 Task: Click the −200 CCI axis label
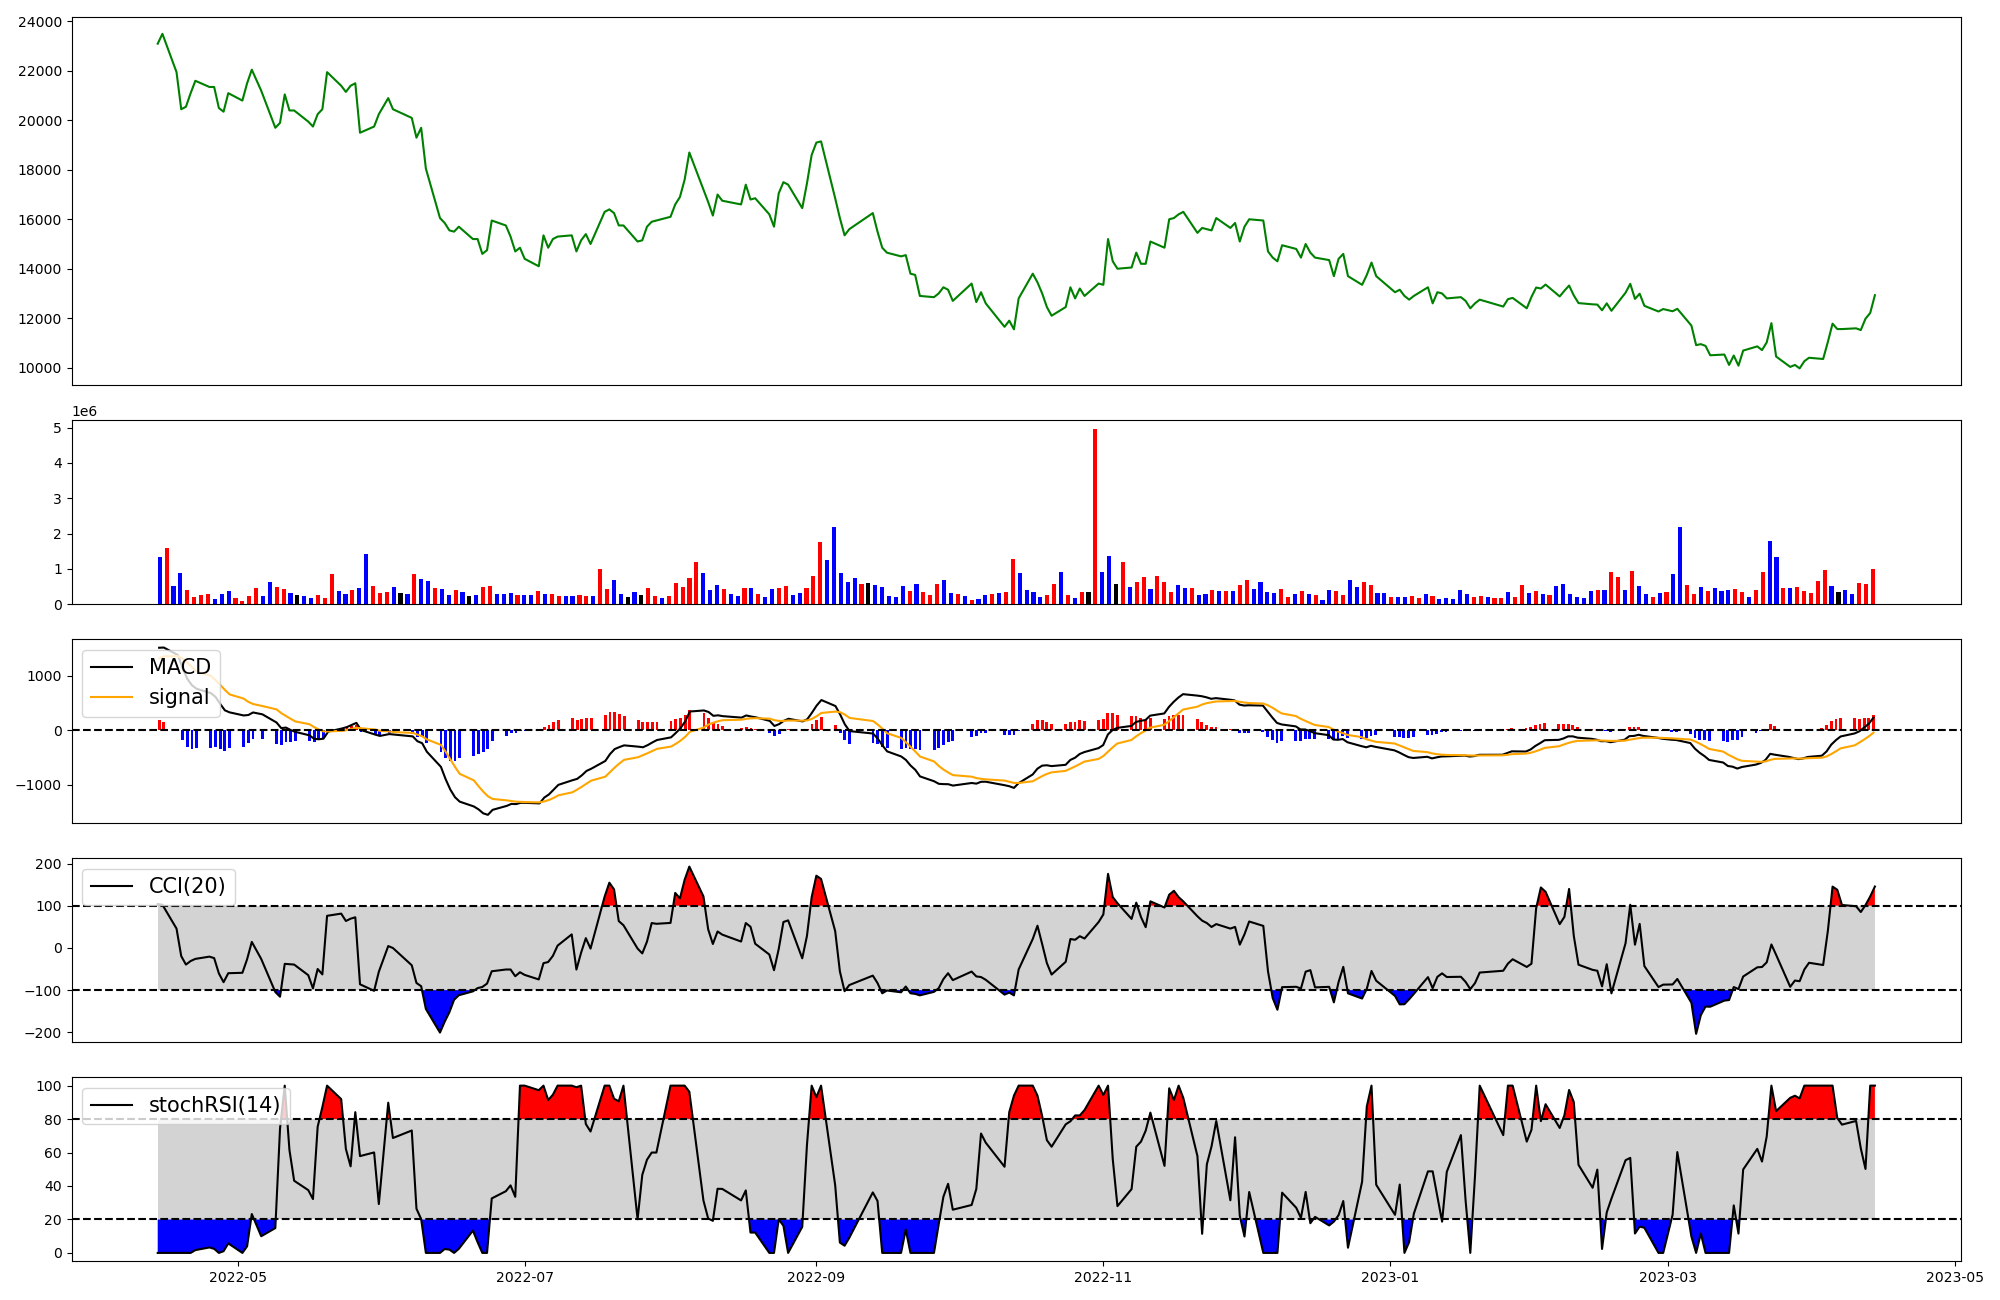42,1033
